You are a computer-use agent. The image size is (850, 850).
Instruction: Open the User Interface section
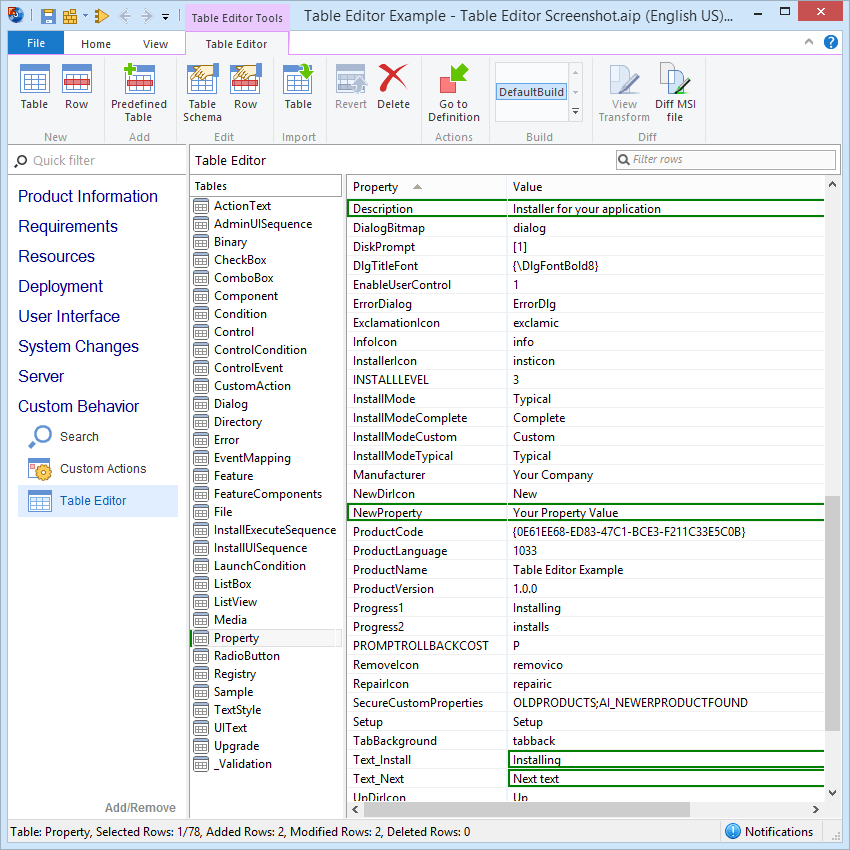pyautogui.click(x=69, y=316)
